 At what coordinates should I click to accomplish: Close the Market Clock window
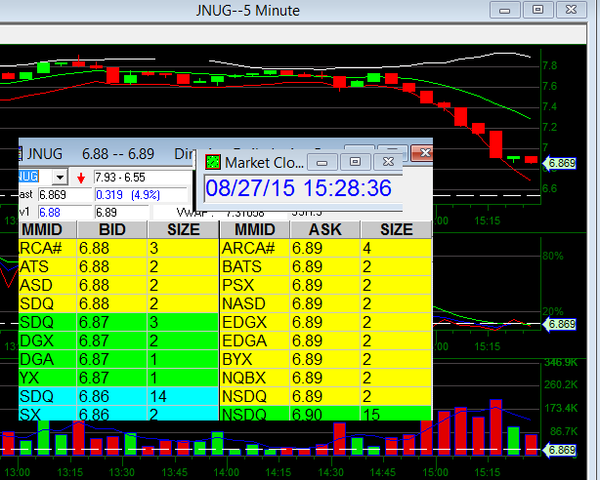pyautogui.click(x=387, y=161)
